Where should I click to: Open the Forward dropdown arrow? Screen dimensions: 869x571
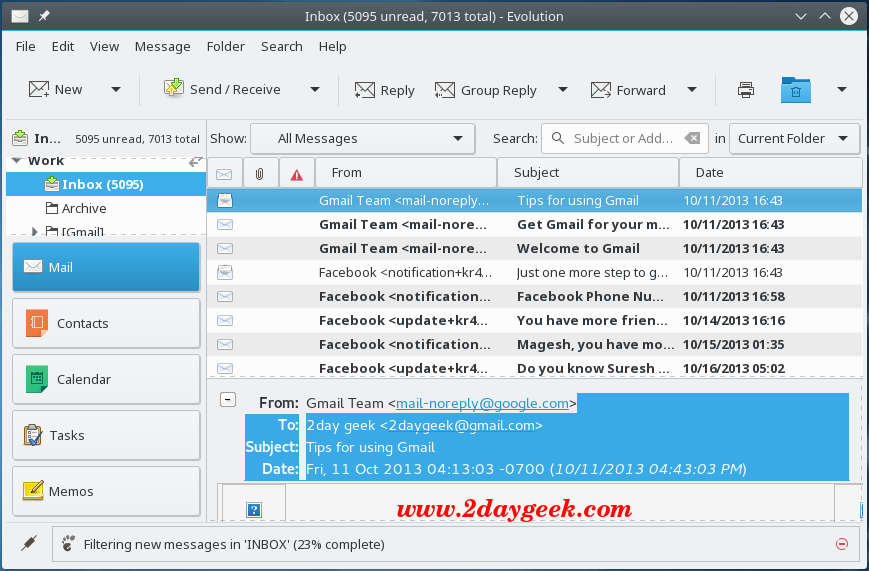click(692, 89)
